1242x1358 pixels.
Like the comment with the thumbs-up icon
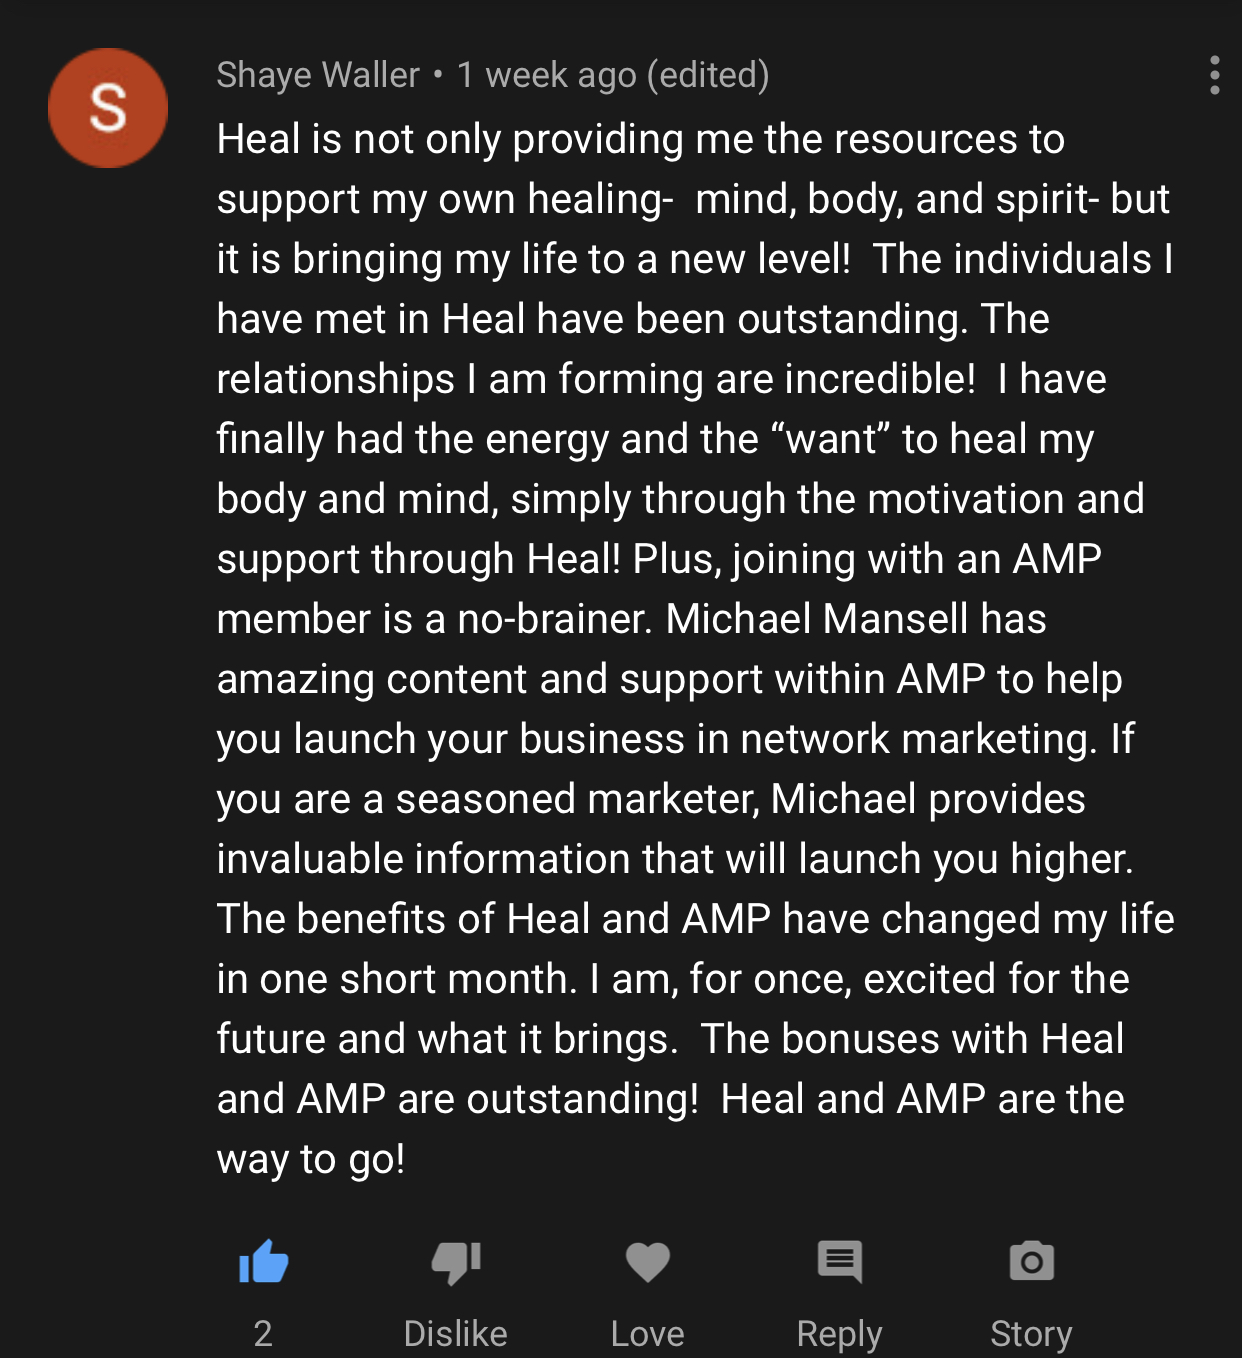pyautogui.click(x=264, y=1262)
